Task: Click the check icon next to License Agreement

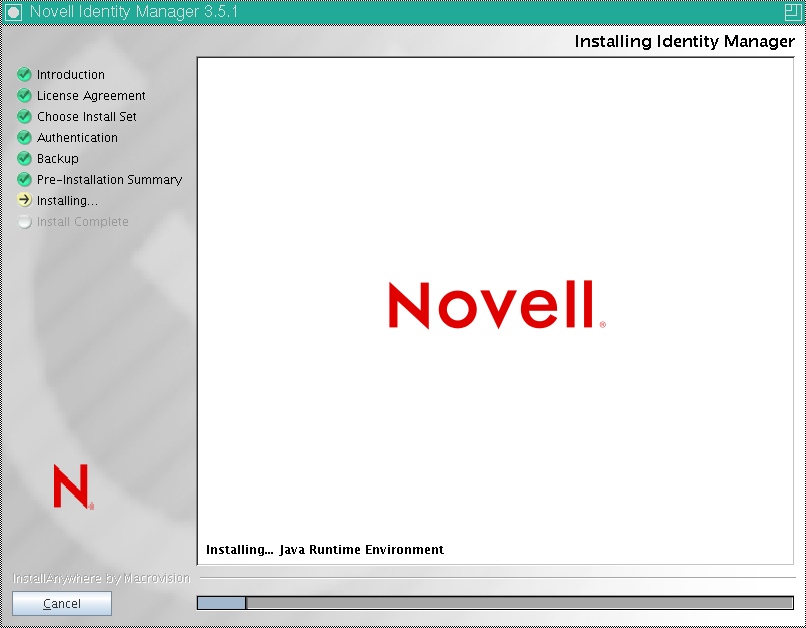Action: [x=24, y=95]
